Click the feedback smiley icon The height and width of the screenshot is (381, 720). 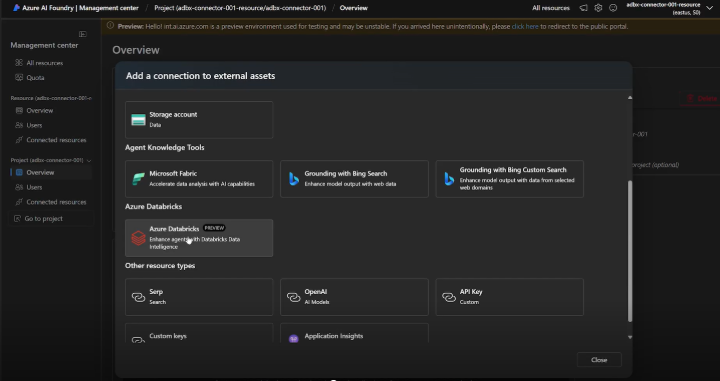click(x=613, y=8)
